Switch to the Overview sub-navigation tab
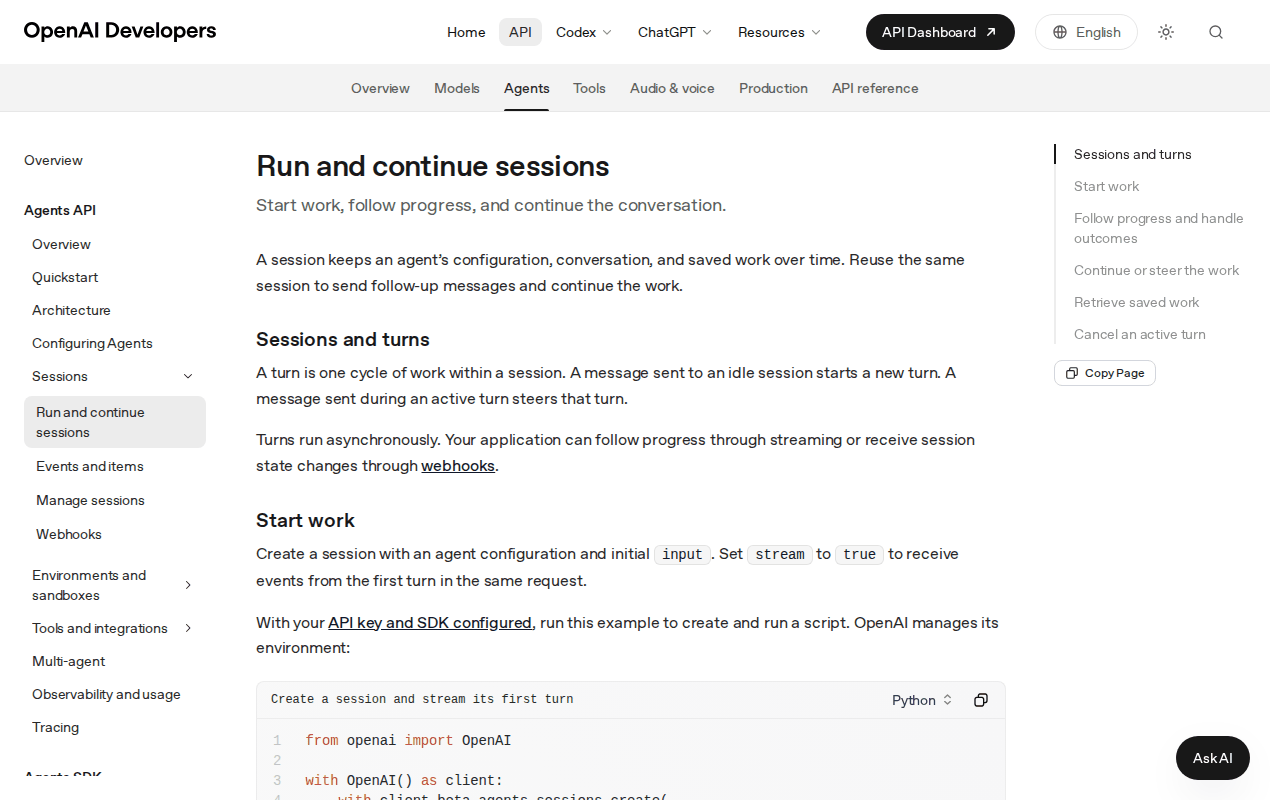1280x800 pixels. click(380, 88)
